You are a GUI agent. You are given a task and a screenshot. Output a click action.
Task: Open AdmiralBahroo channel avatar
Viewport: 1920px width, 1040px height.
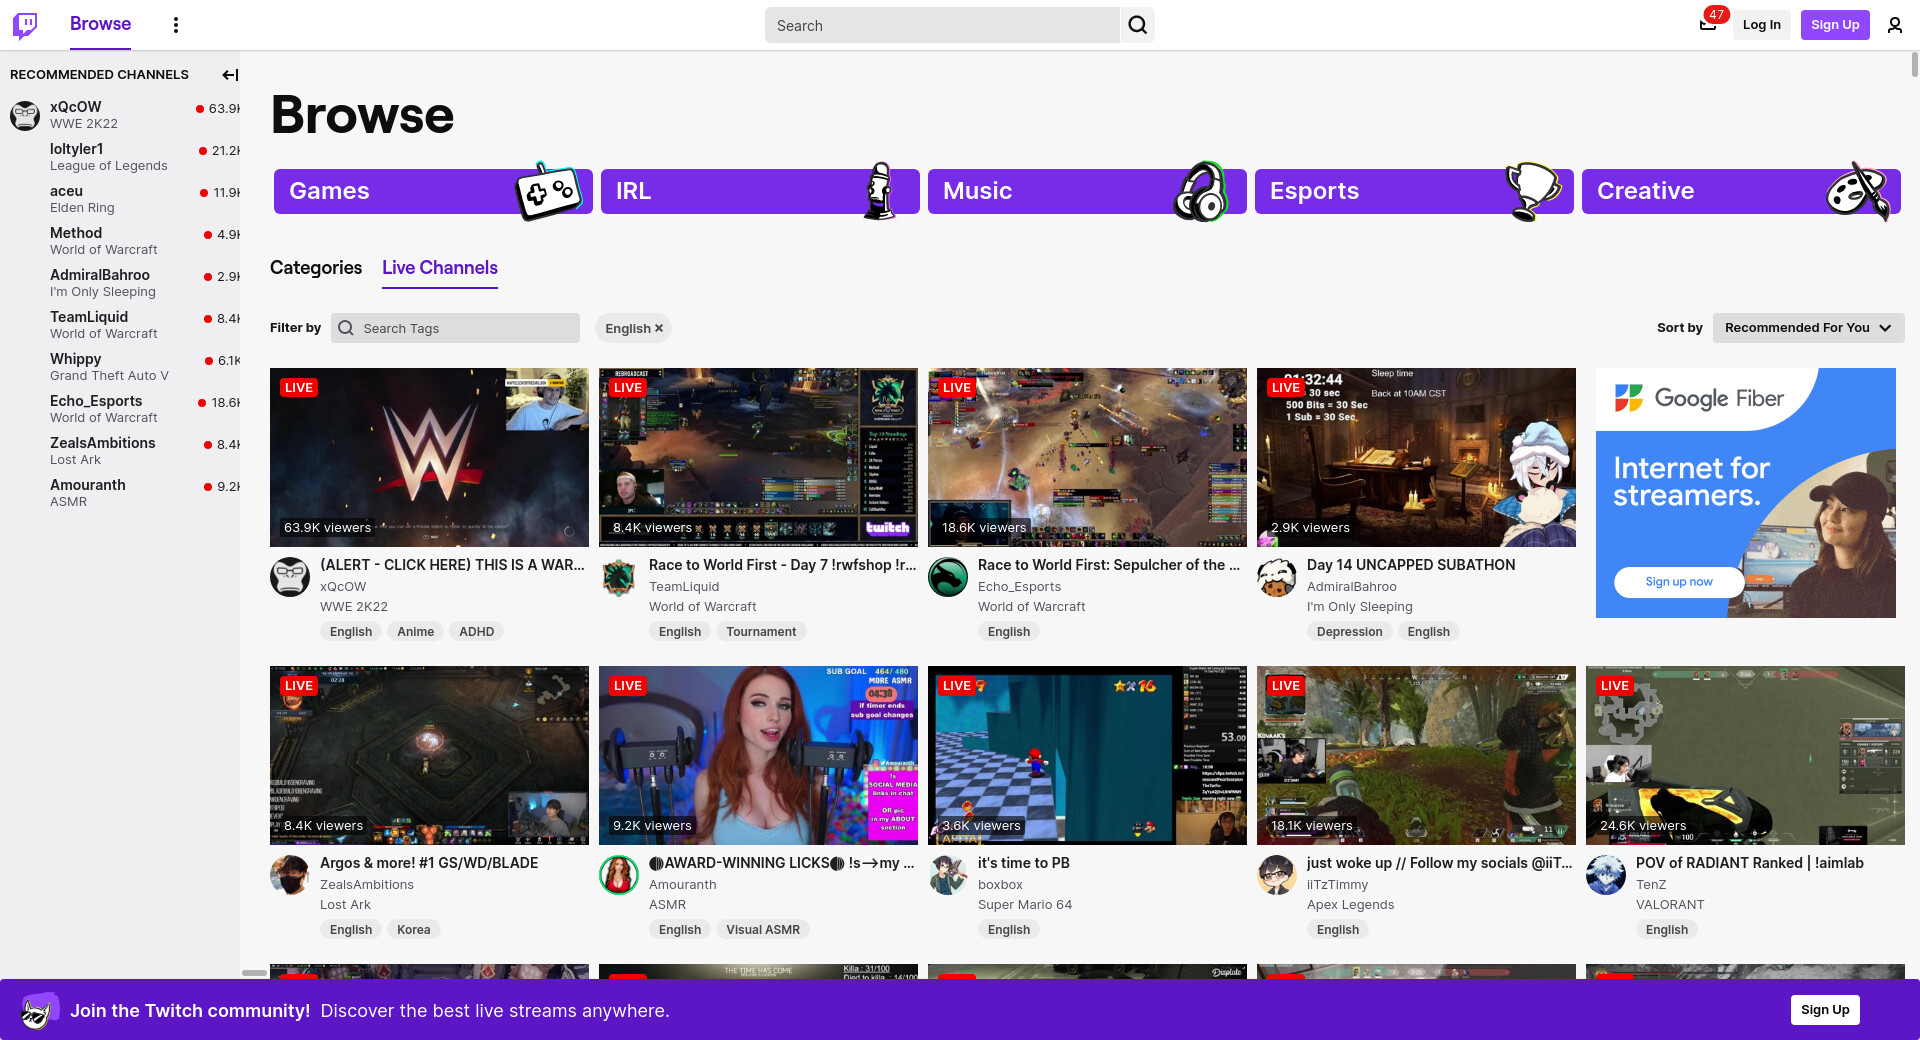pyautogui.click(x=1277, y=577)
